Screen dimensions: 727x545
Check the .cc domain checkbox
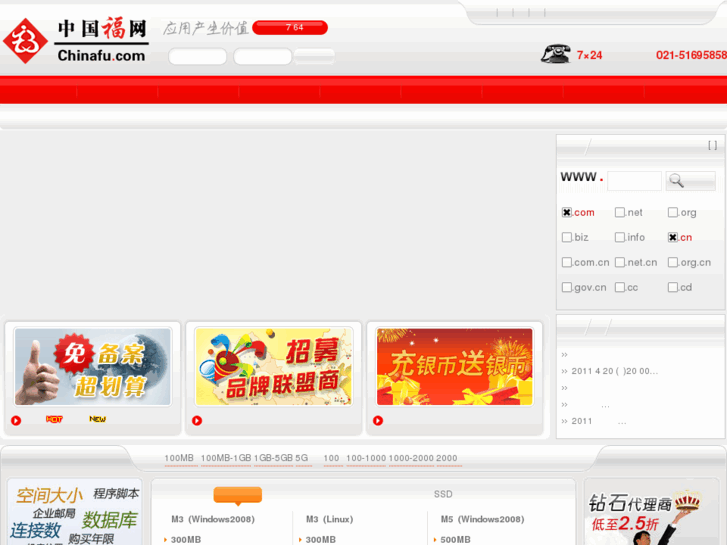pos(619,288)
